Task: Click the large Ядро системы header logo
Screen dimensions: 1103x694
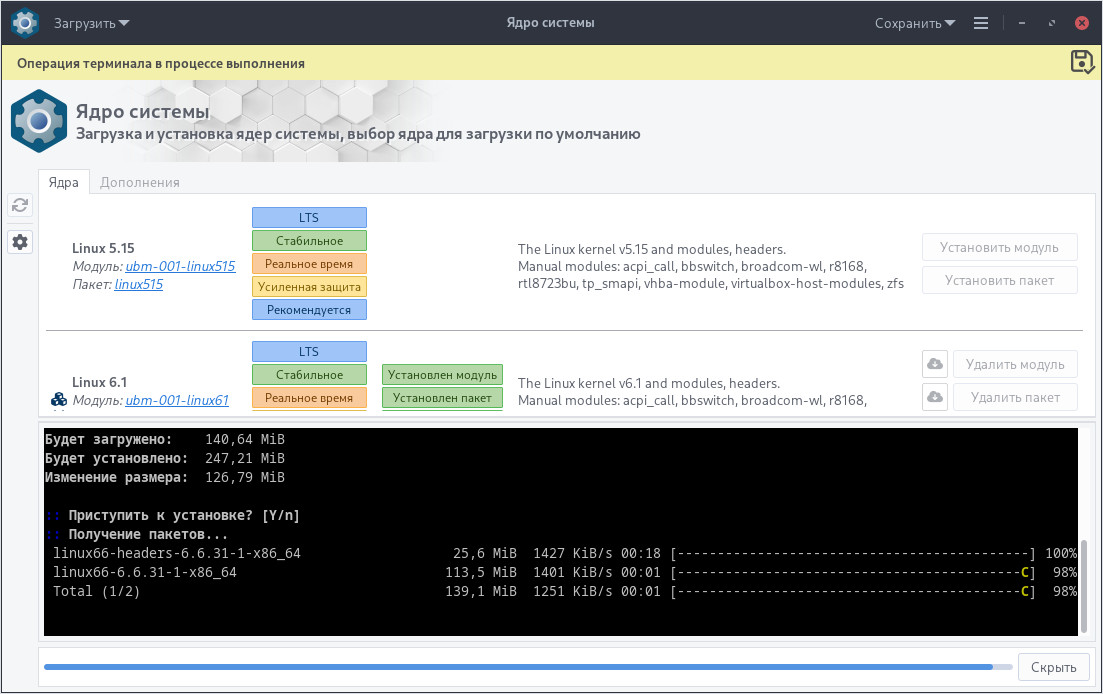Action: [39, 121]
